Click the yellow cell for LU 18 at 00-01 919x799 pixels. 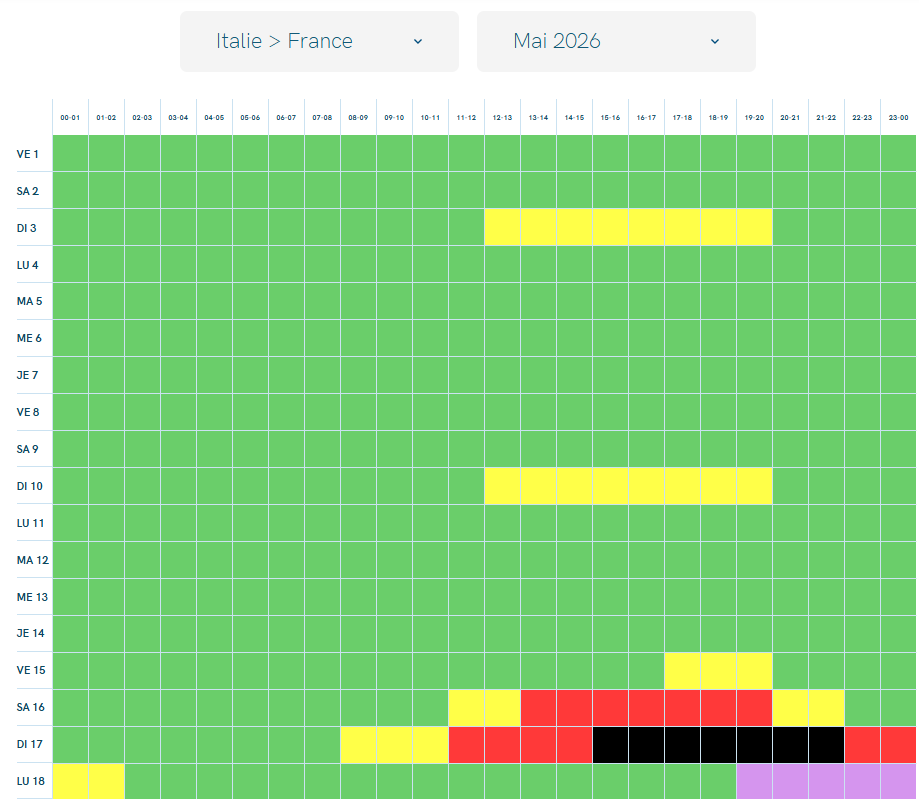click(x=70, y=781)
